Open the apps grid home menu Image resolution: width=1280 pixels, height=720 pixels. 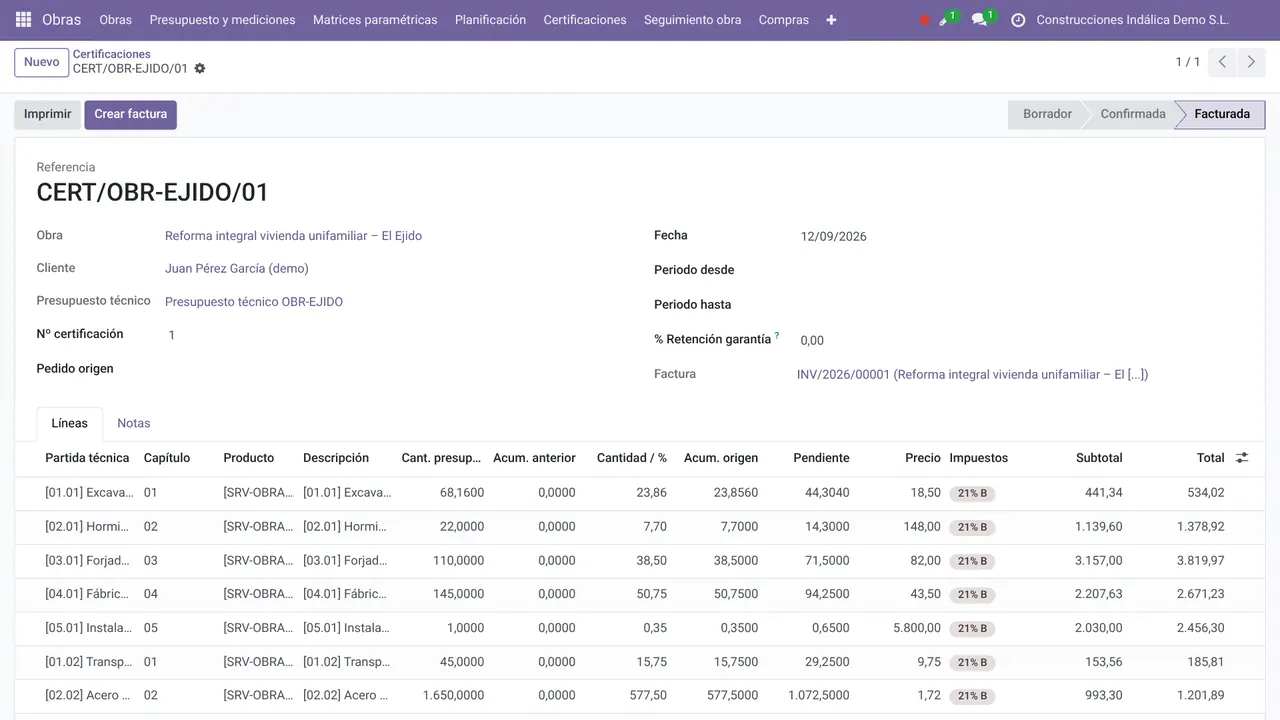coord(23,20)
